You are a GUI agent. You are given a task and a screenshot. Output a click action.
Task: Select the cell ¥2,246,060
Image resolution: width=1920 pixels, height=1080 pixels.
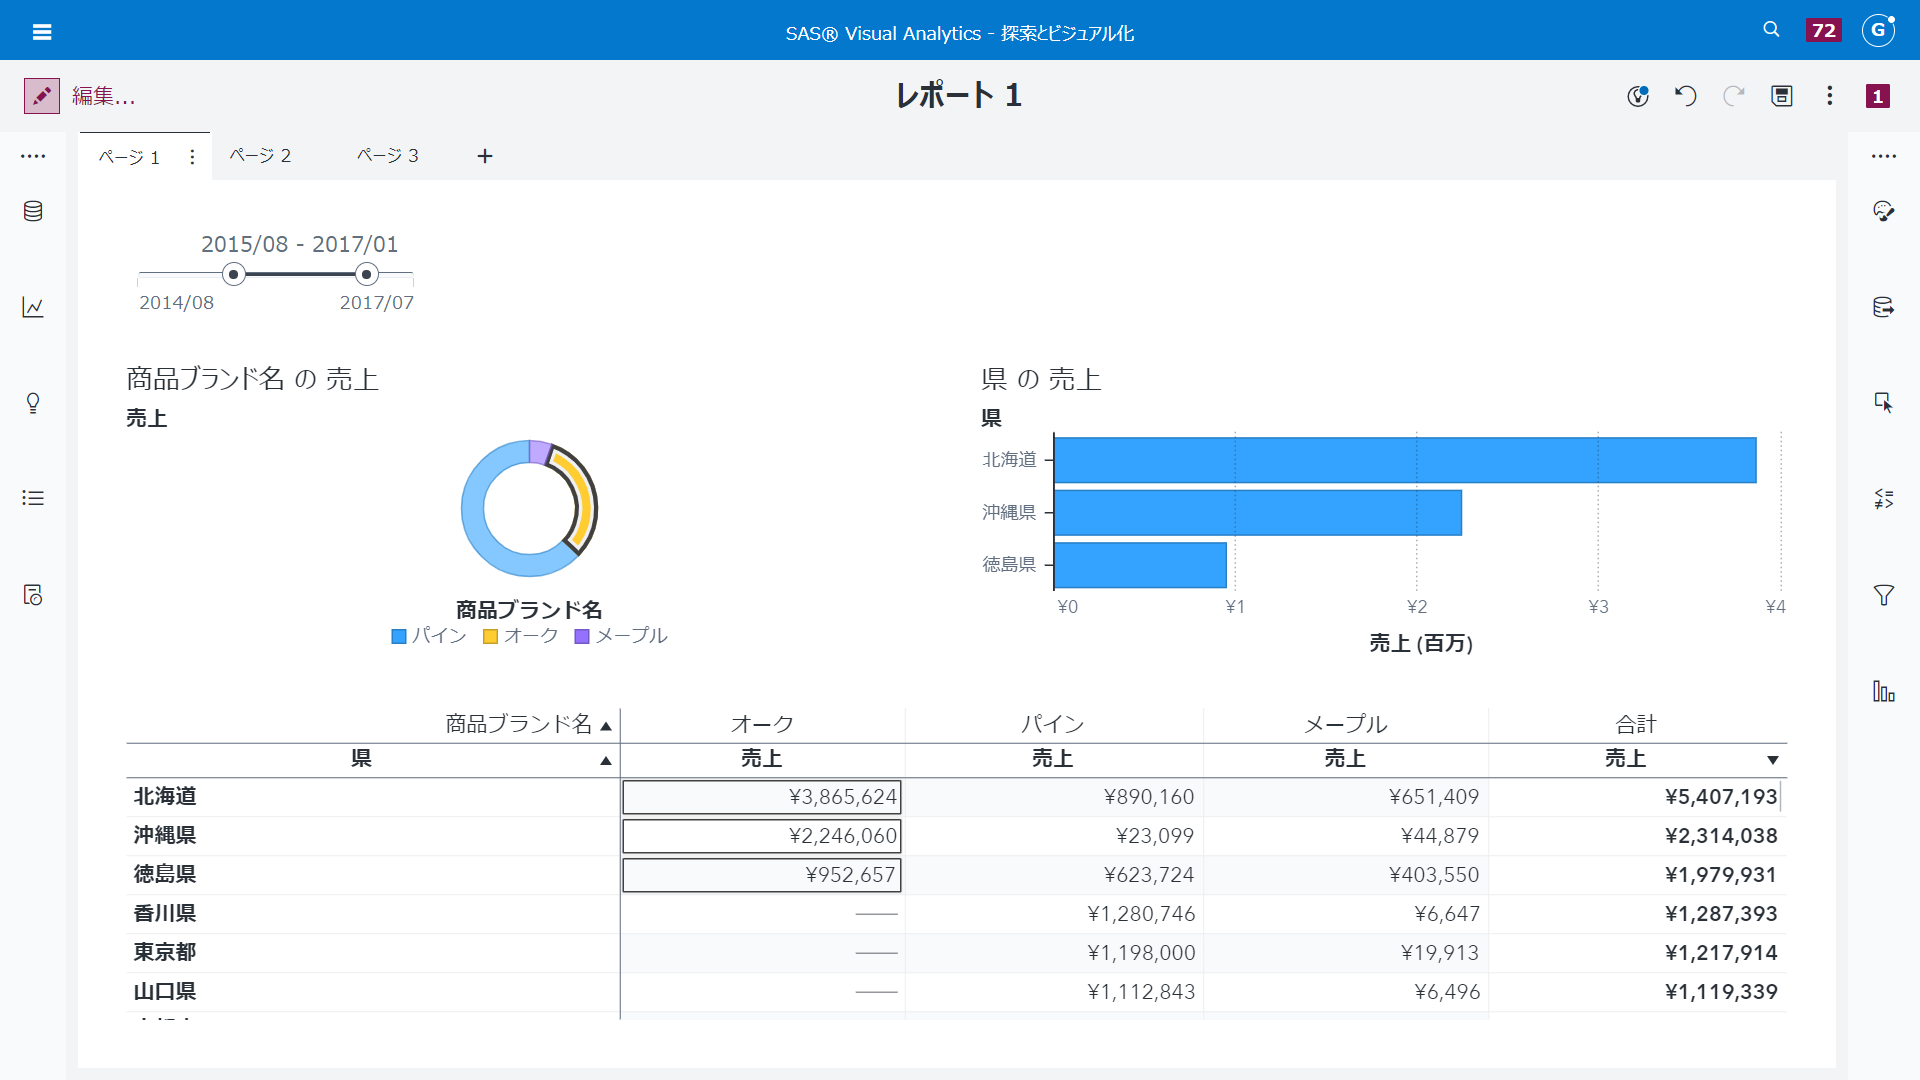tap(762, 836)
